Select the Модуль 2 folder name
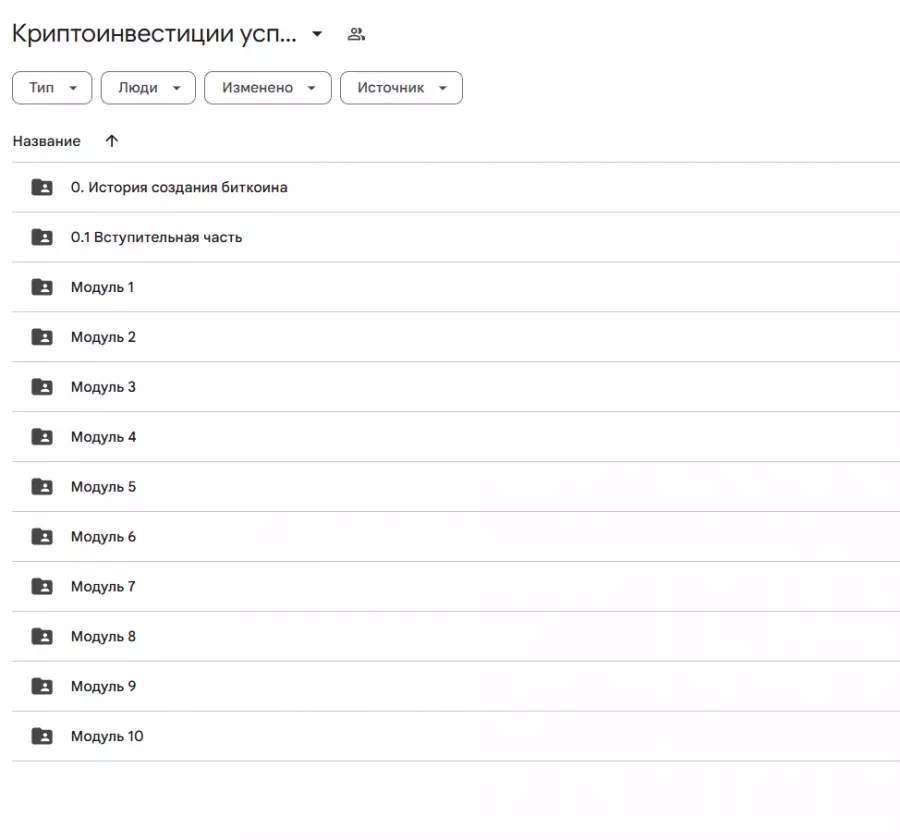This screenshot has width=900, height=840. point(103,337)
